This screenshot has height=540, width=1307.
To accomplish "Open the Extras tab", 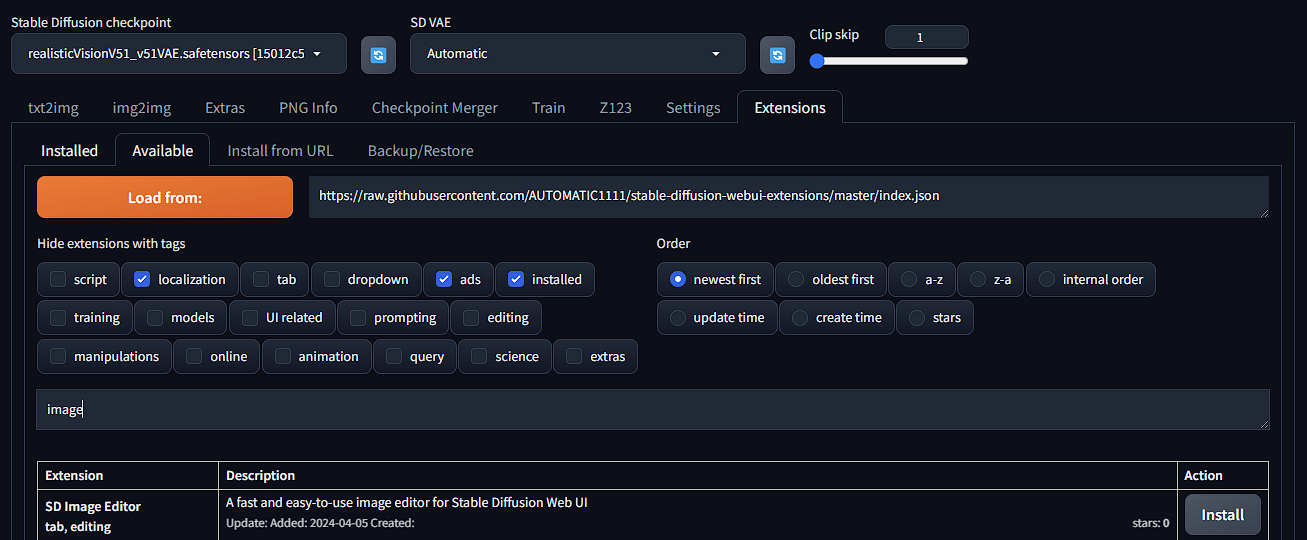I will tap(225, 108).
